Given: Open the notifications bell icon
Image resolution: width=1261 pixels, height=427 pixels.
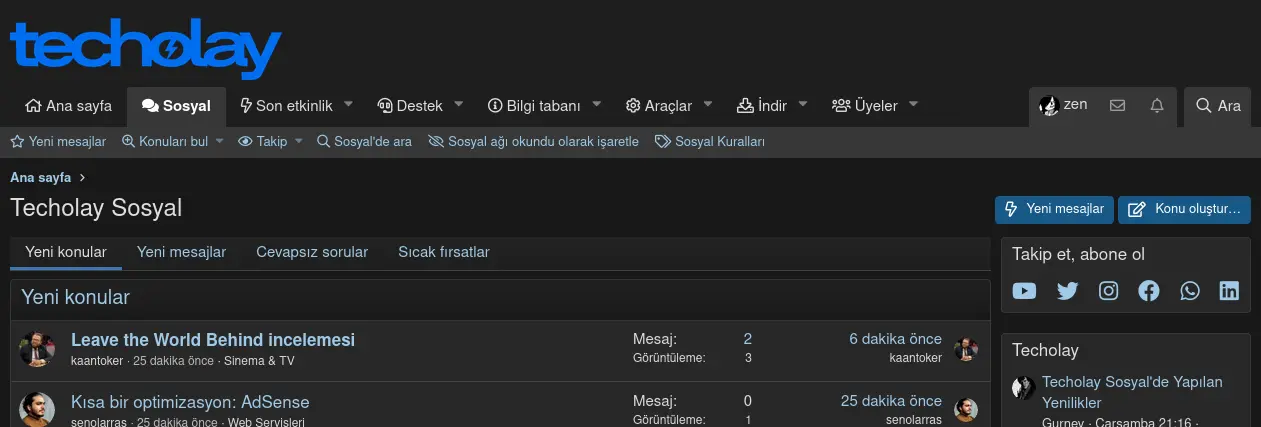Looking at the screenshot, I should point(1157,105).
